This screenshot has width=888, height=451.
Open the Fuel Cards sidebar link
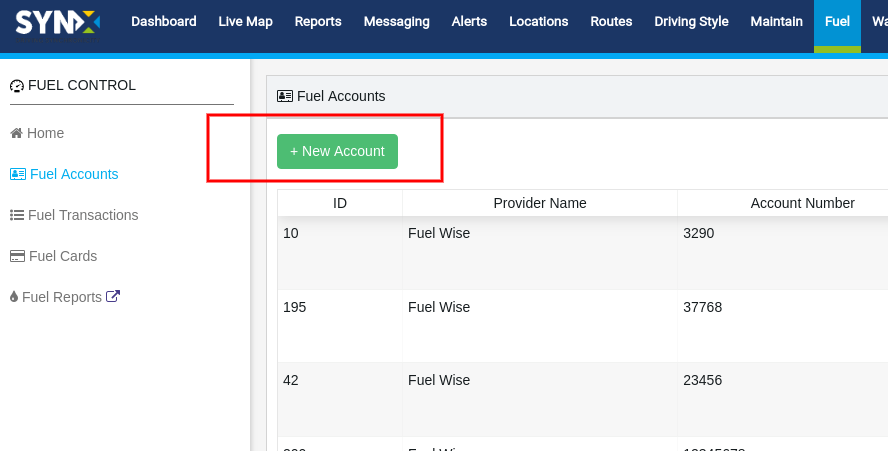click(63, 256)
